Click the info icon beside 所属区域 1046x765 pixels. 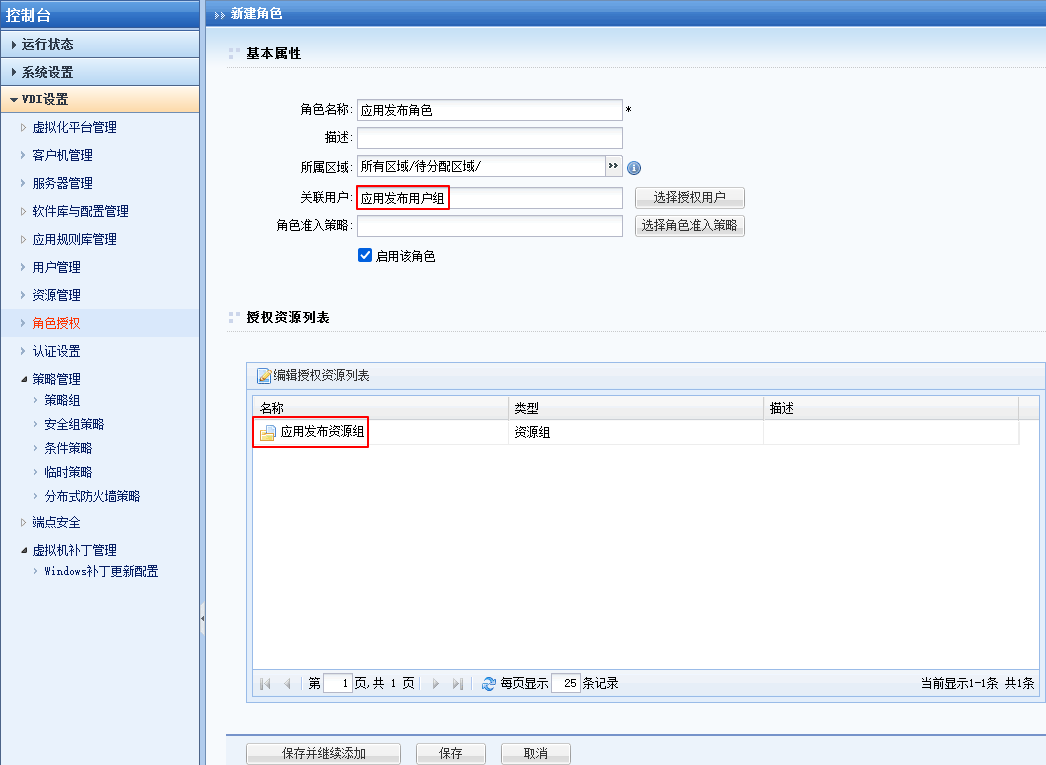[x=634, y=168]
